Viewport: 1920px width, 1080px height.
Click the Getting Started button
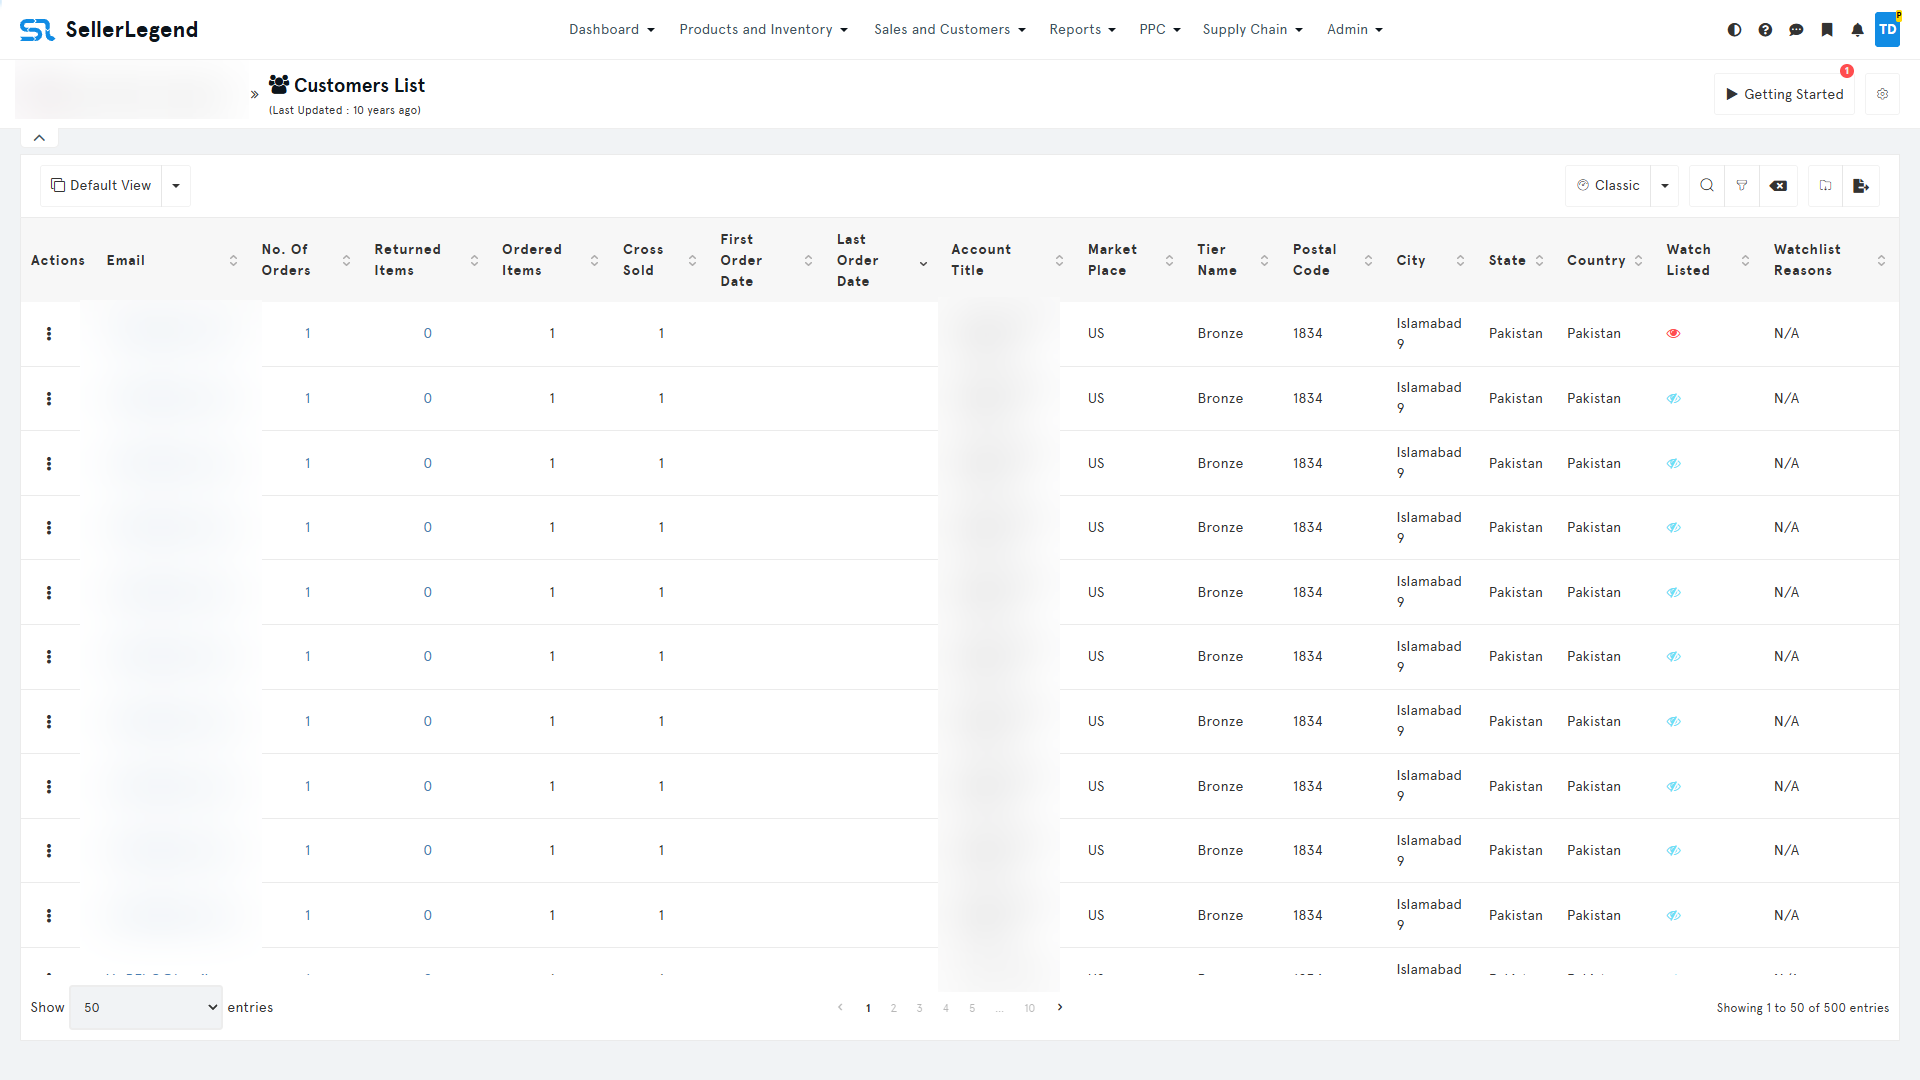pyautogui.click(x=1784, y=94)
